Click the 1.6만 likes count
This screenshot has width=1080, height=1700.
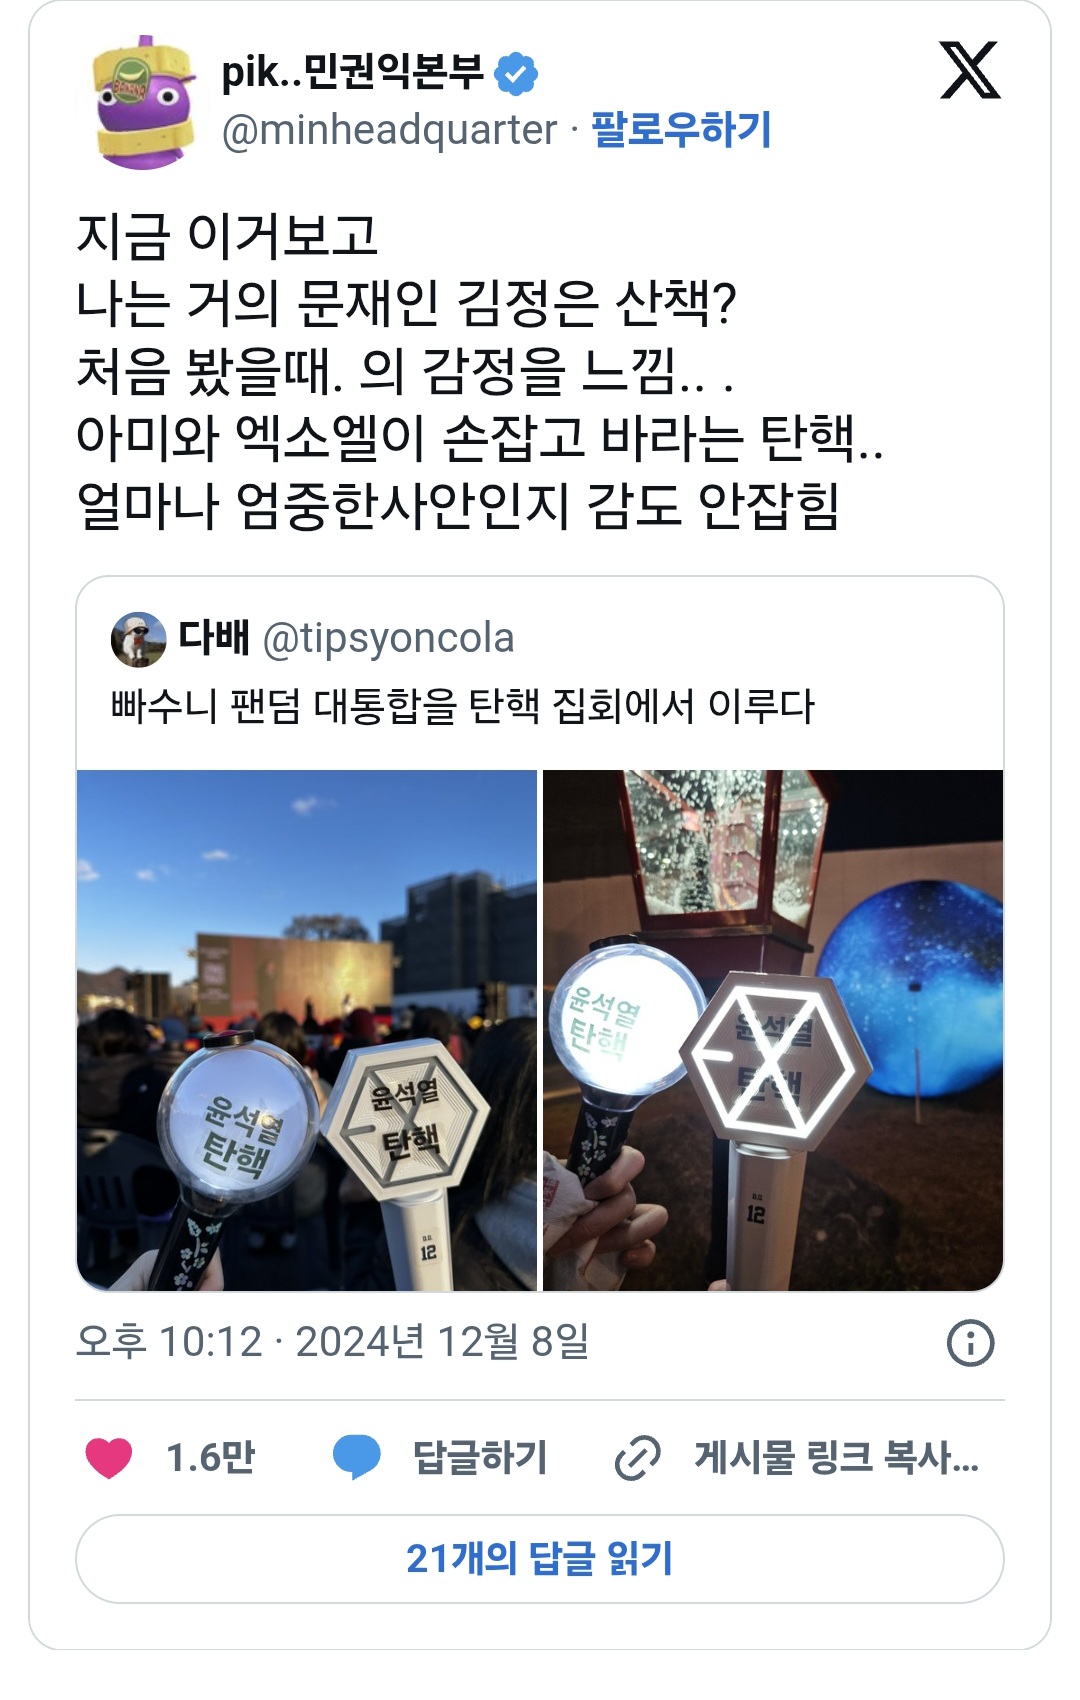[211, 1457]
